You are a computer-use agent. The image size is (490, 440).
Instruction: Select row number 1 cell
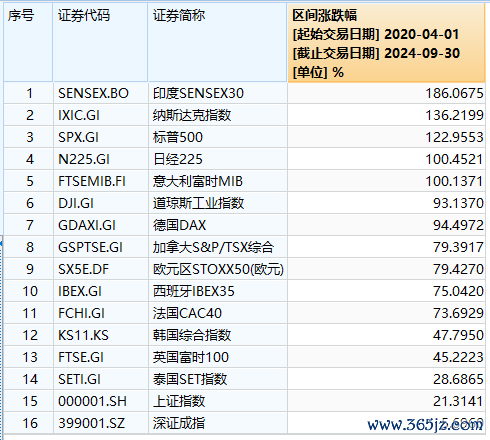click(x=28, y=93)
